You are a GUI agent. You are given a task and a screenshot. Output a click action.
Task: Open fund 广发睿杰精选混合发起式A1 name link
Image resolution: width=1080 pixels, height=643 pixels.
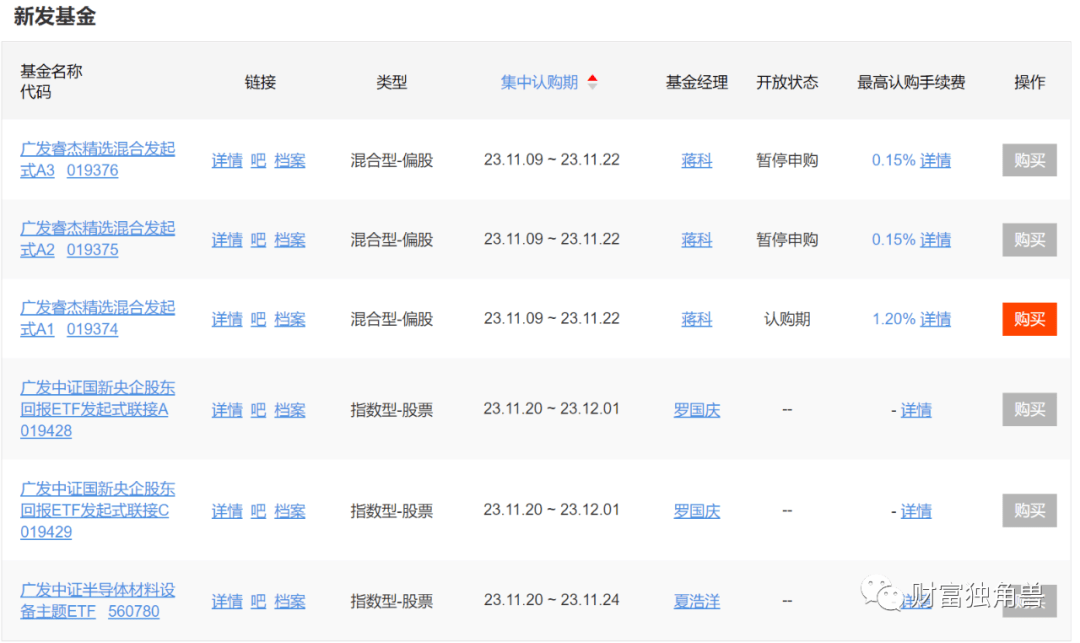98,317
